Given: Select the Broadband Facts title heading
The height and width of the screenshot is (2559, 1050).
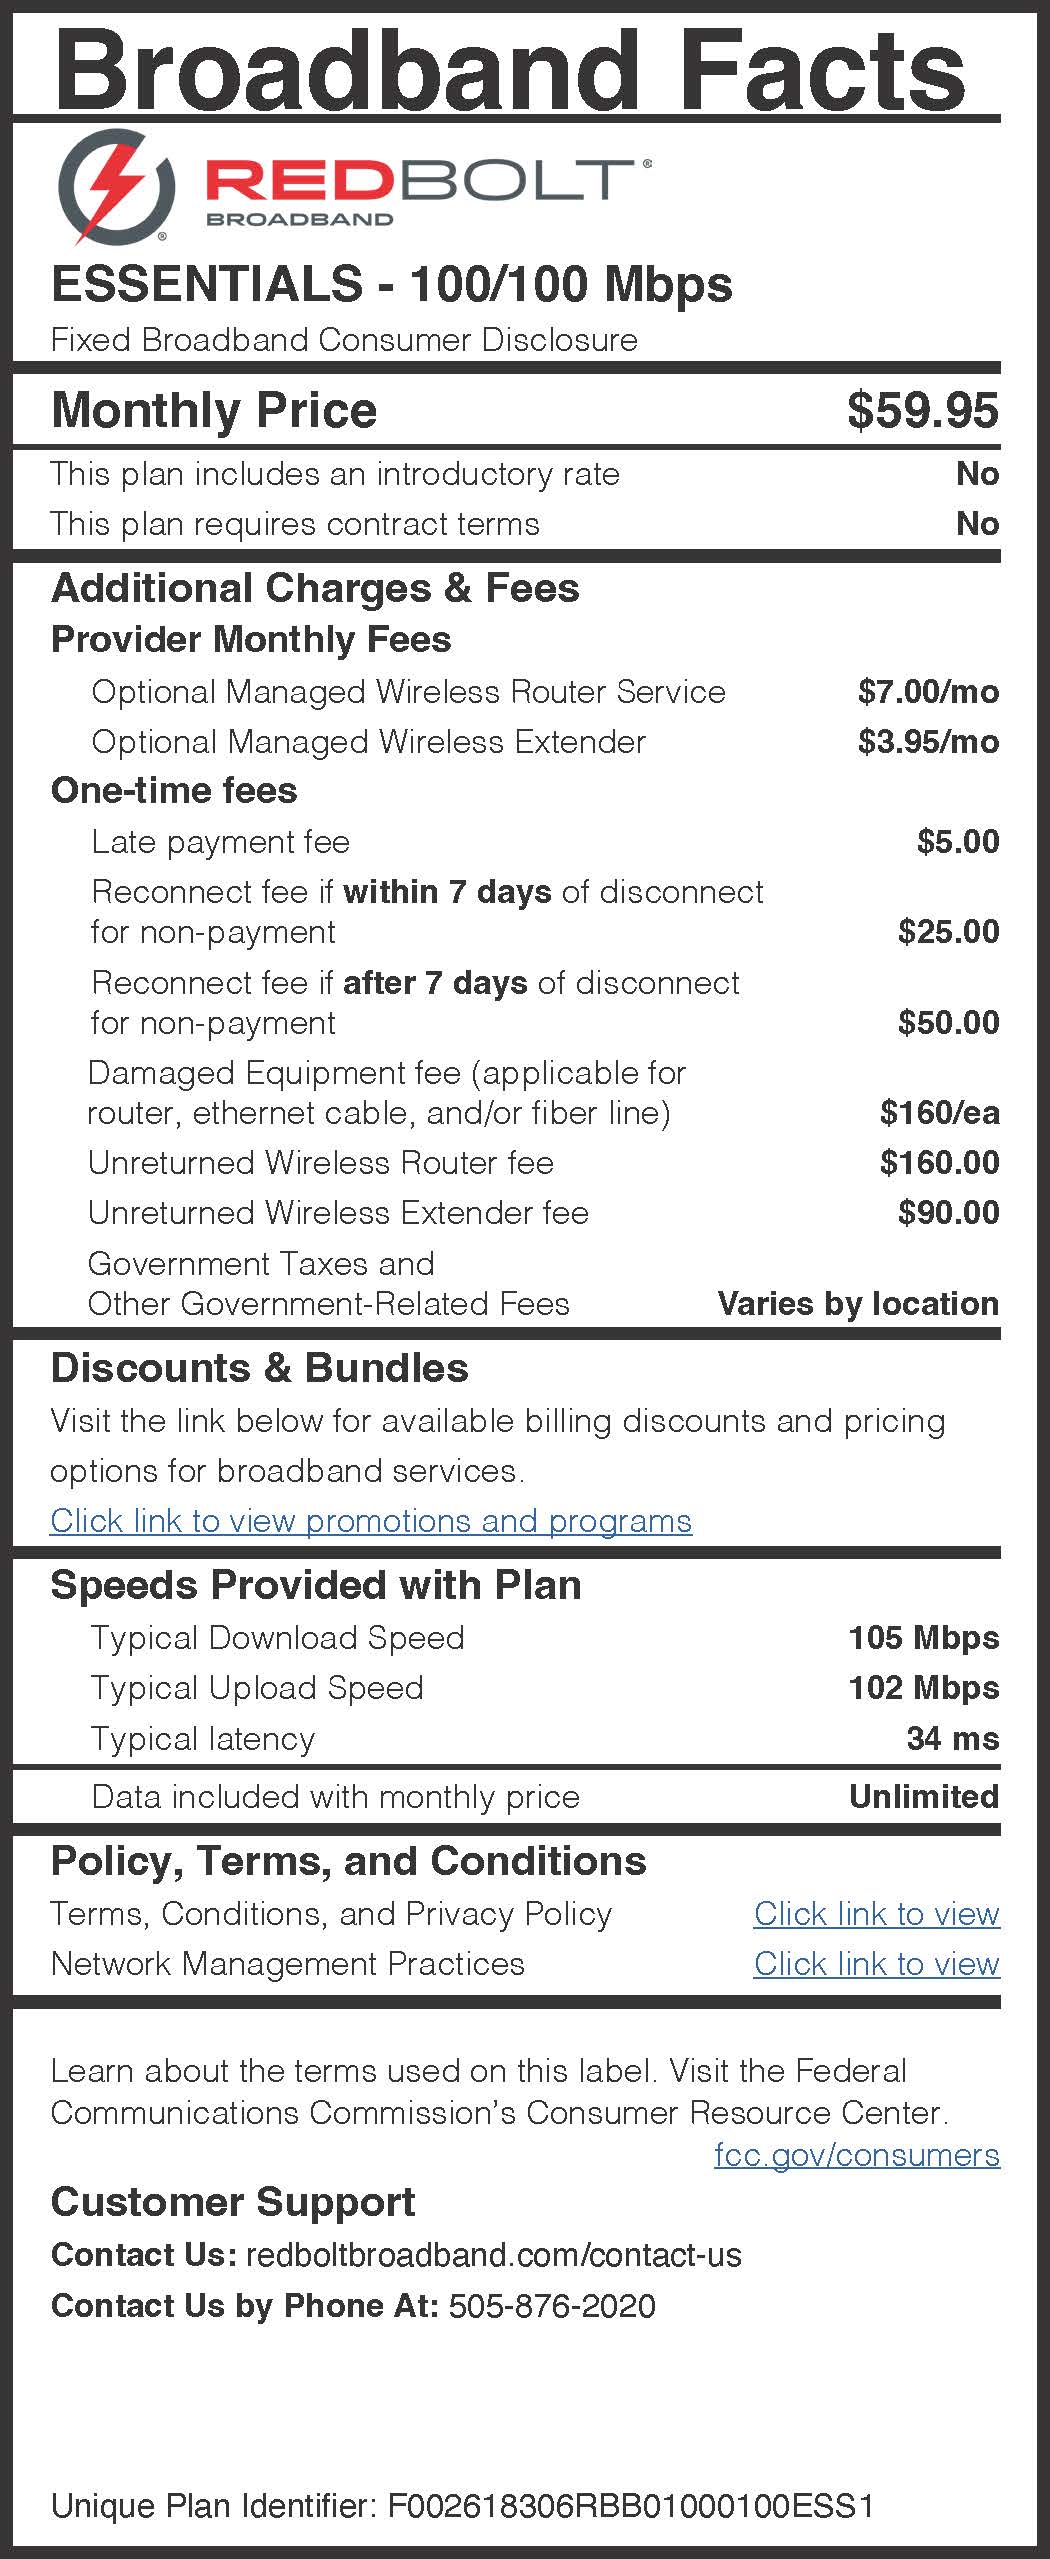Looking at the screenshot, I should pos(510,70).
